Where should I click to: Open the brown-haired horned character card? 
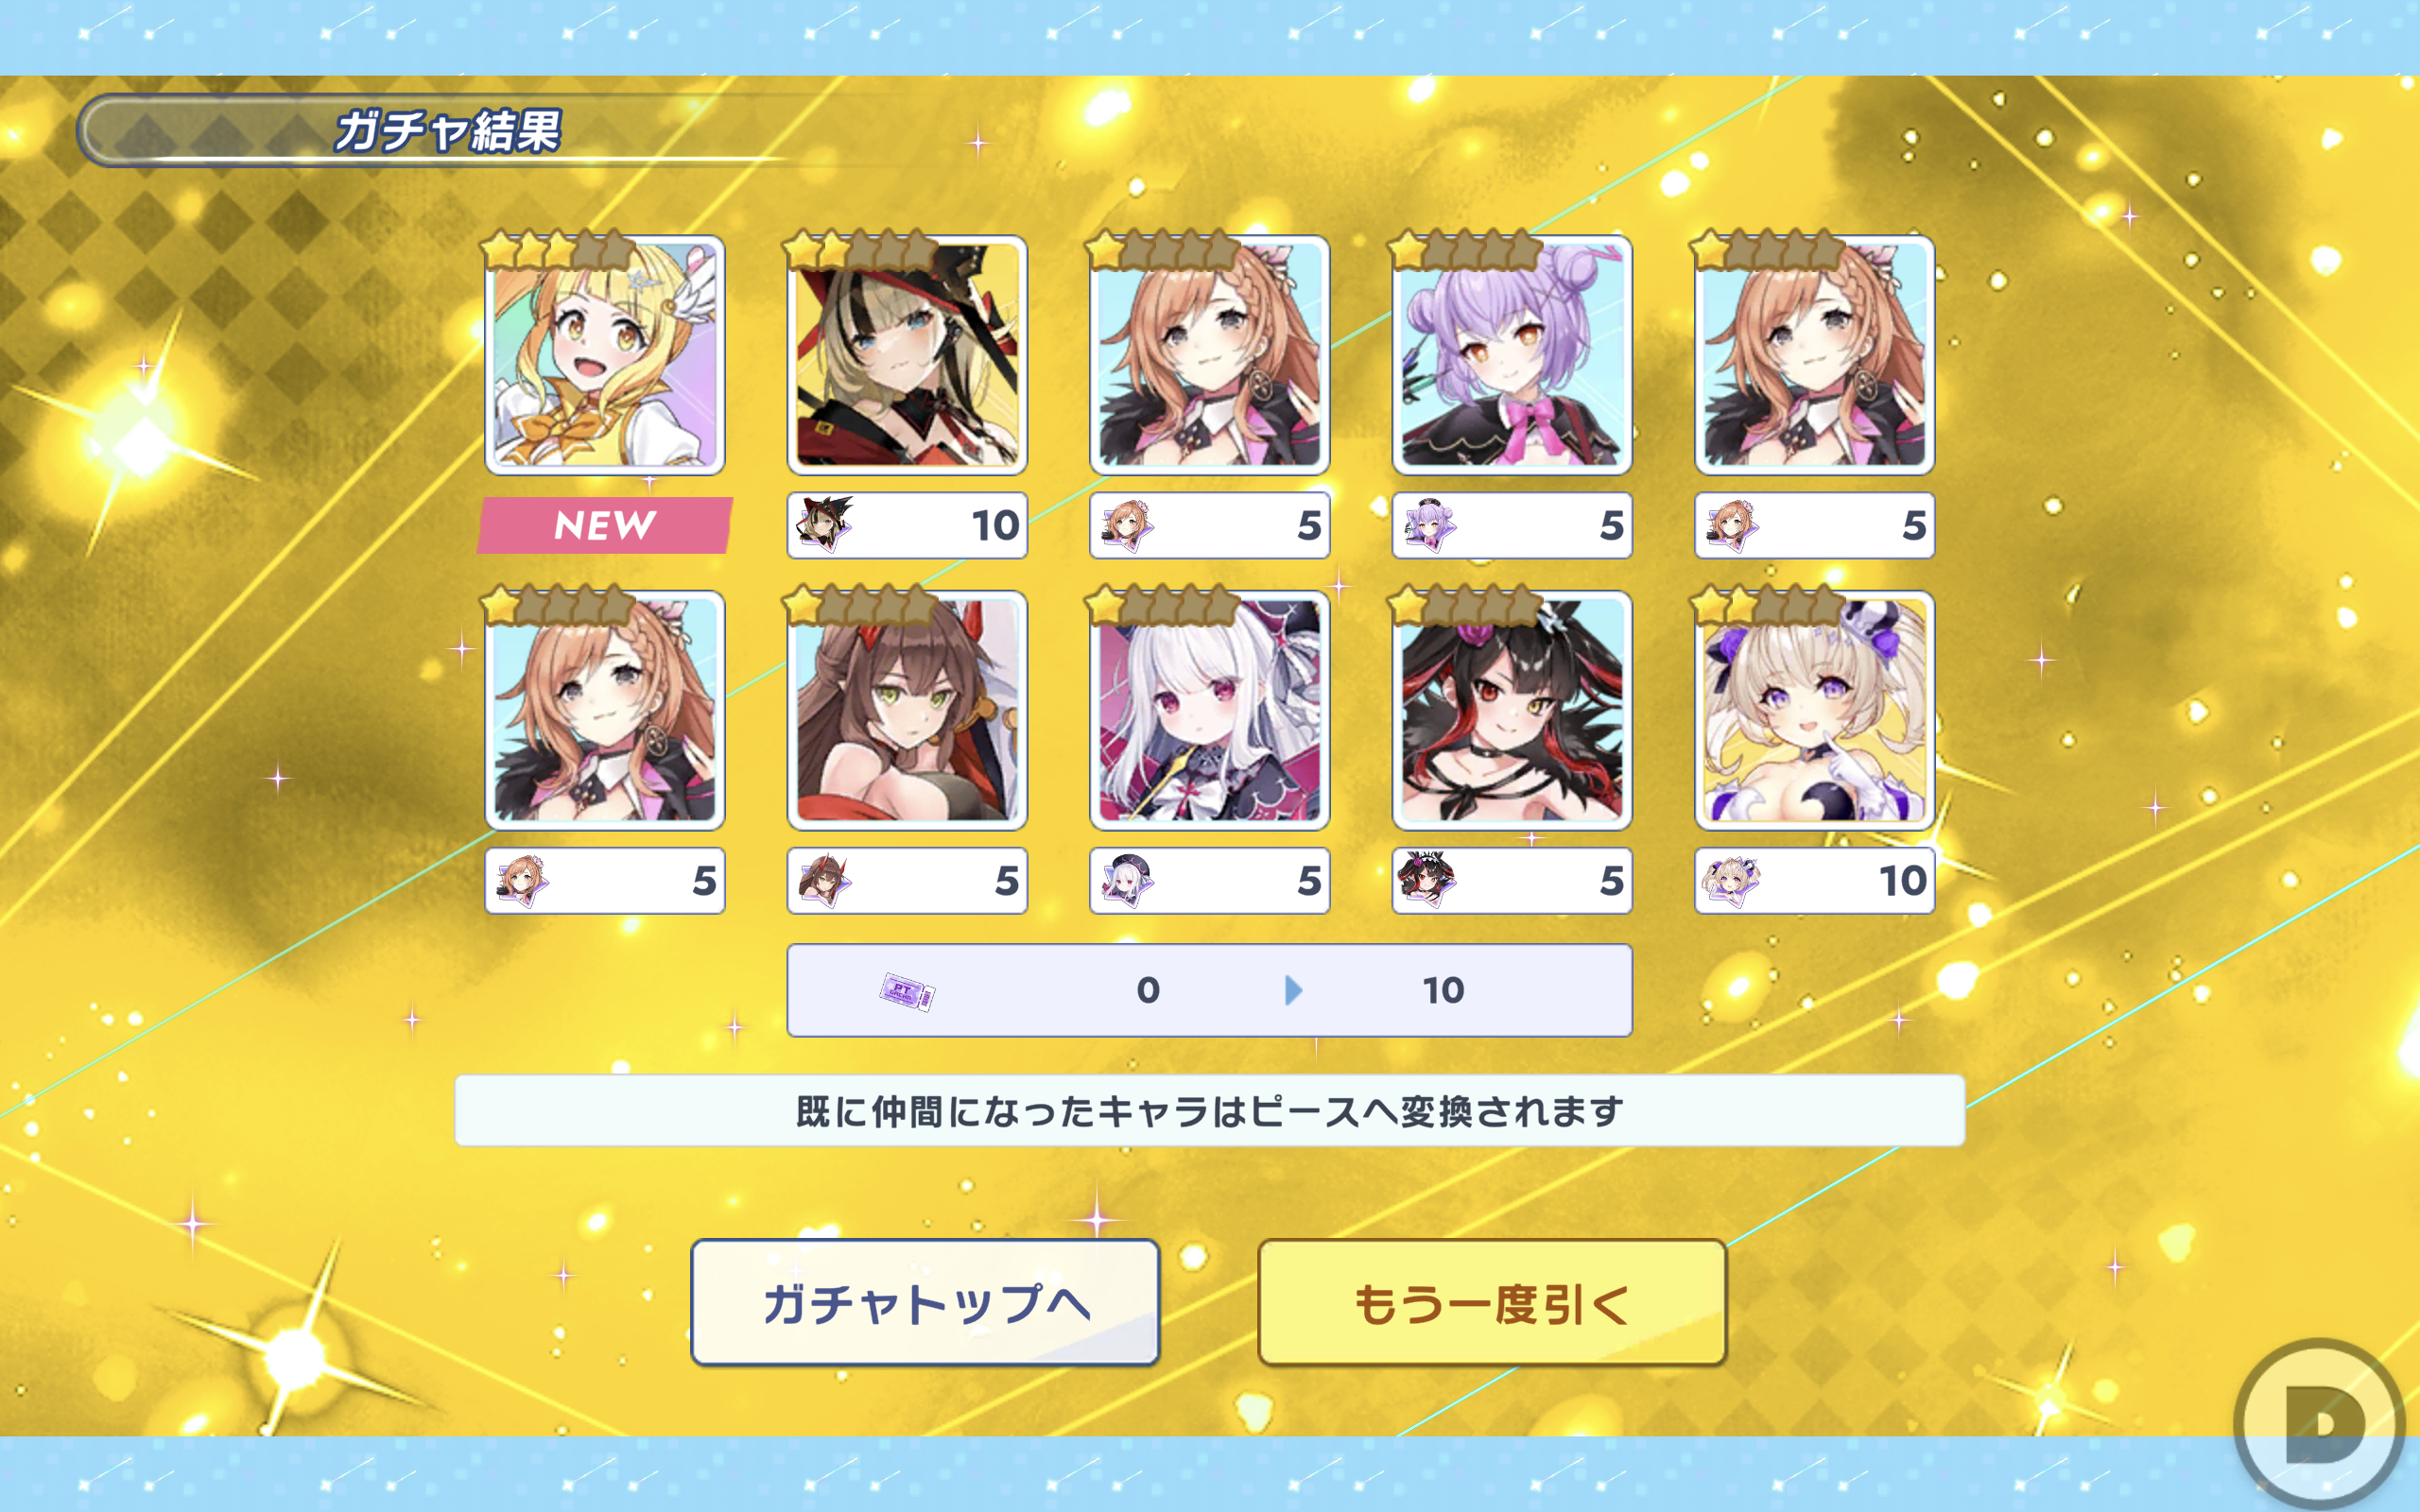[x=907, y=710]
